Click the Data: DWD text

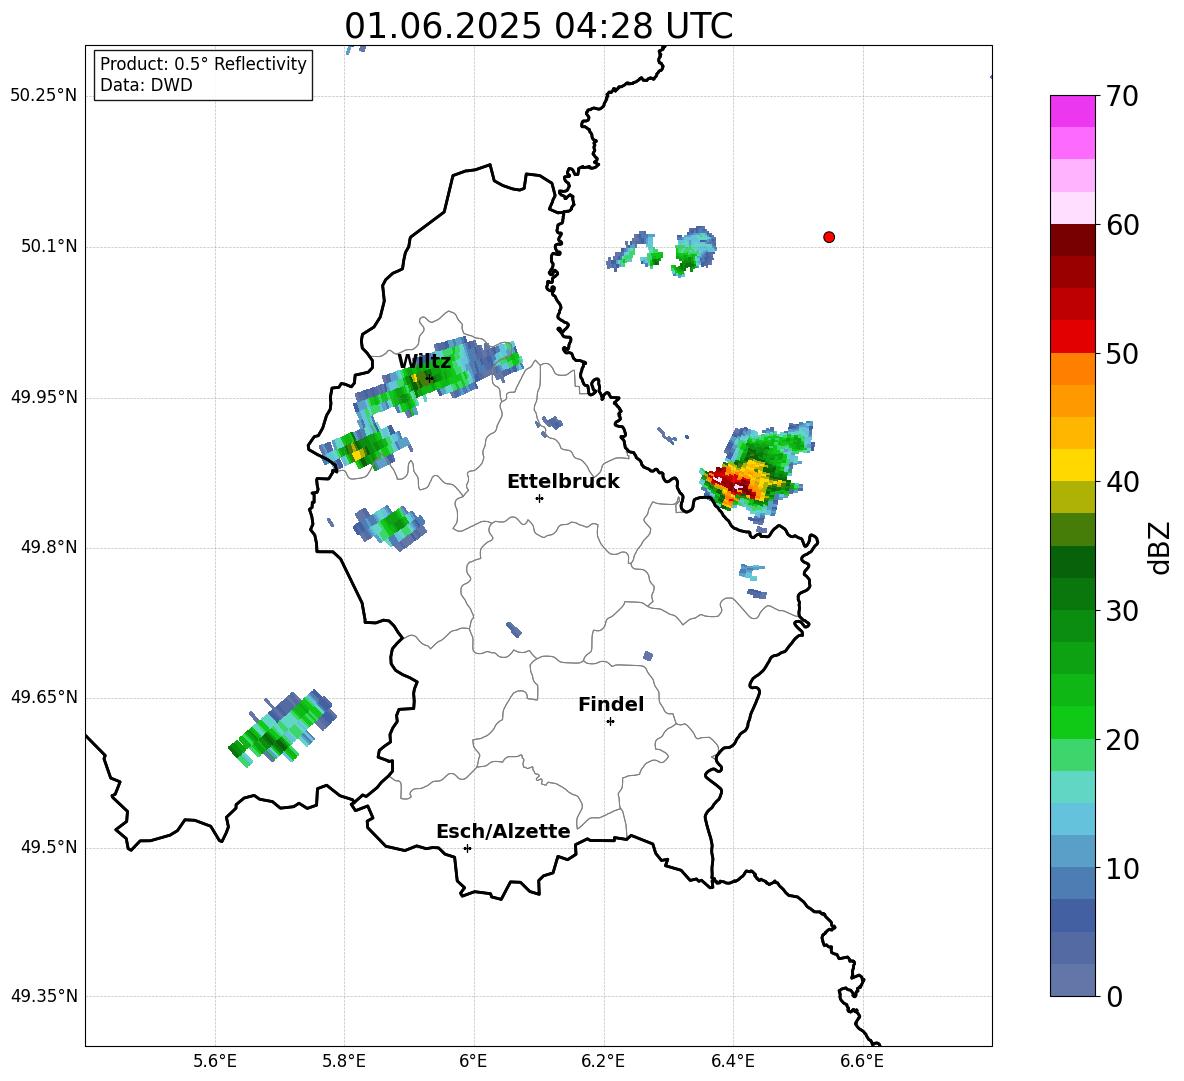146,85
